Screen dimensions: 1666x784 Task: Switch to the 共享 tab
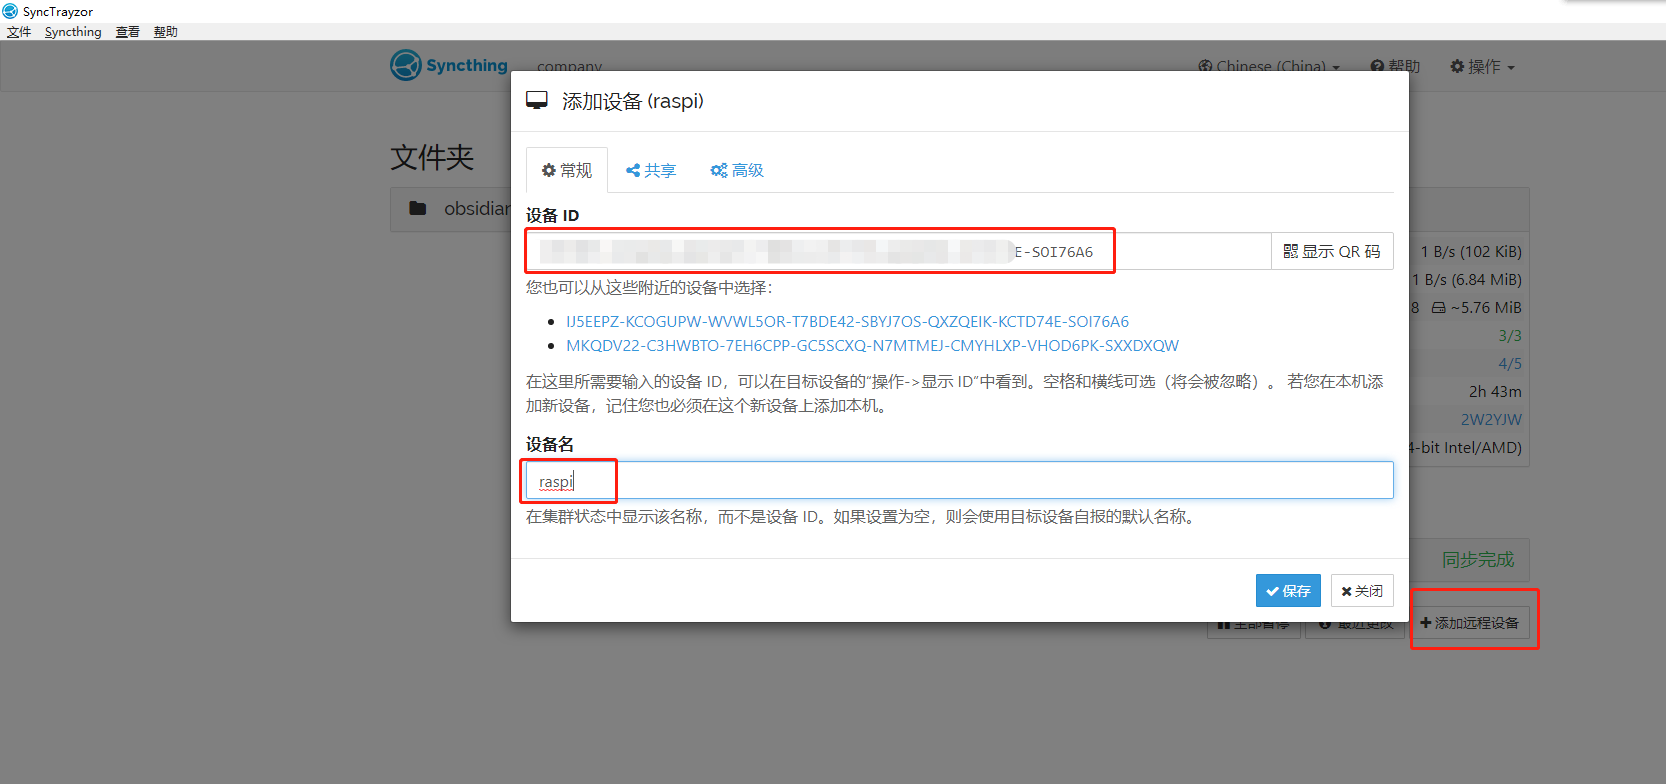click(651, 171)
